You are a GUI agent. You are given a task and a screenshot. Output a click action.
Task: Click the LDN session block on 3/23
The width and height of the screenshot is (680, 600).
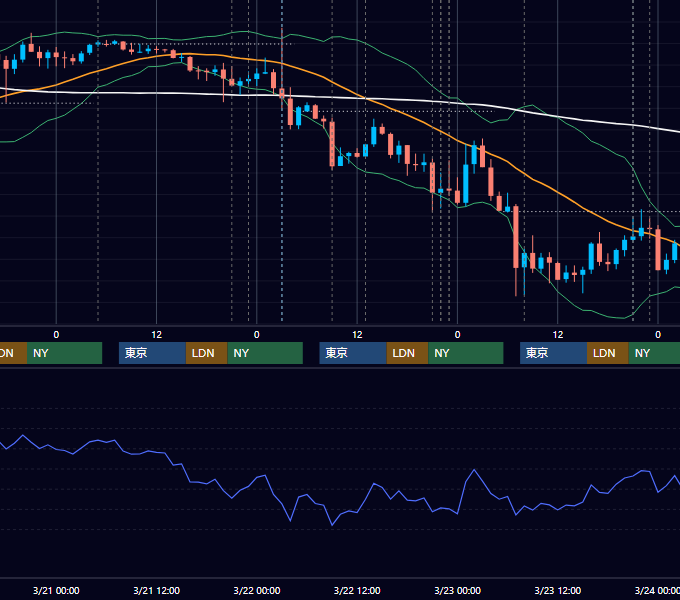[x=608, y=353]
